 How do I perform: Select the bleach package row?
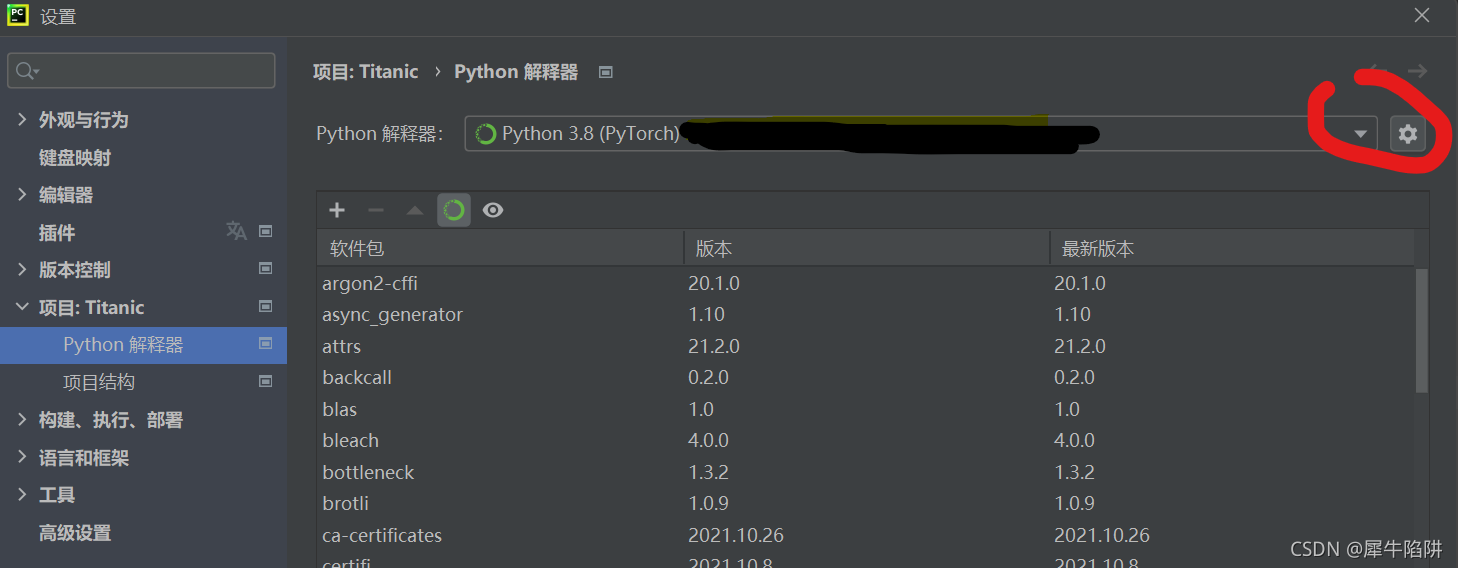coord(866,440)
